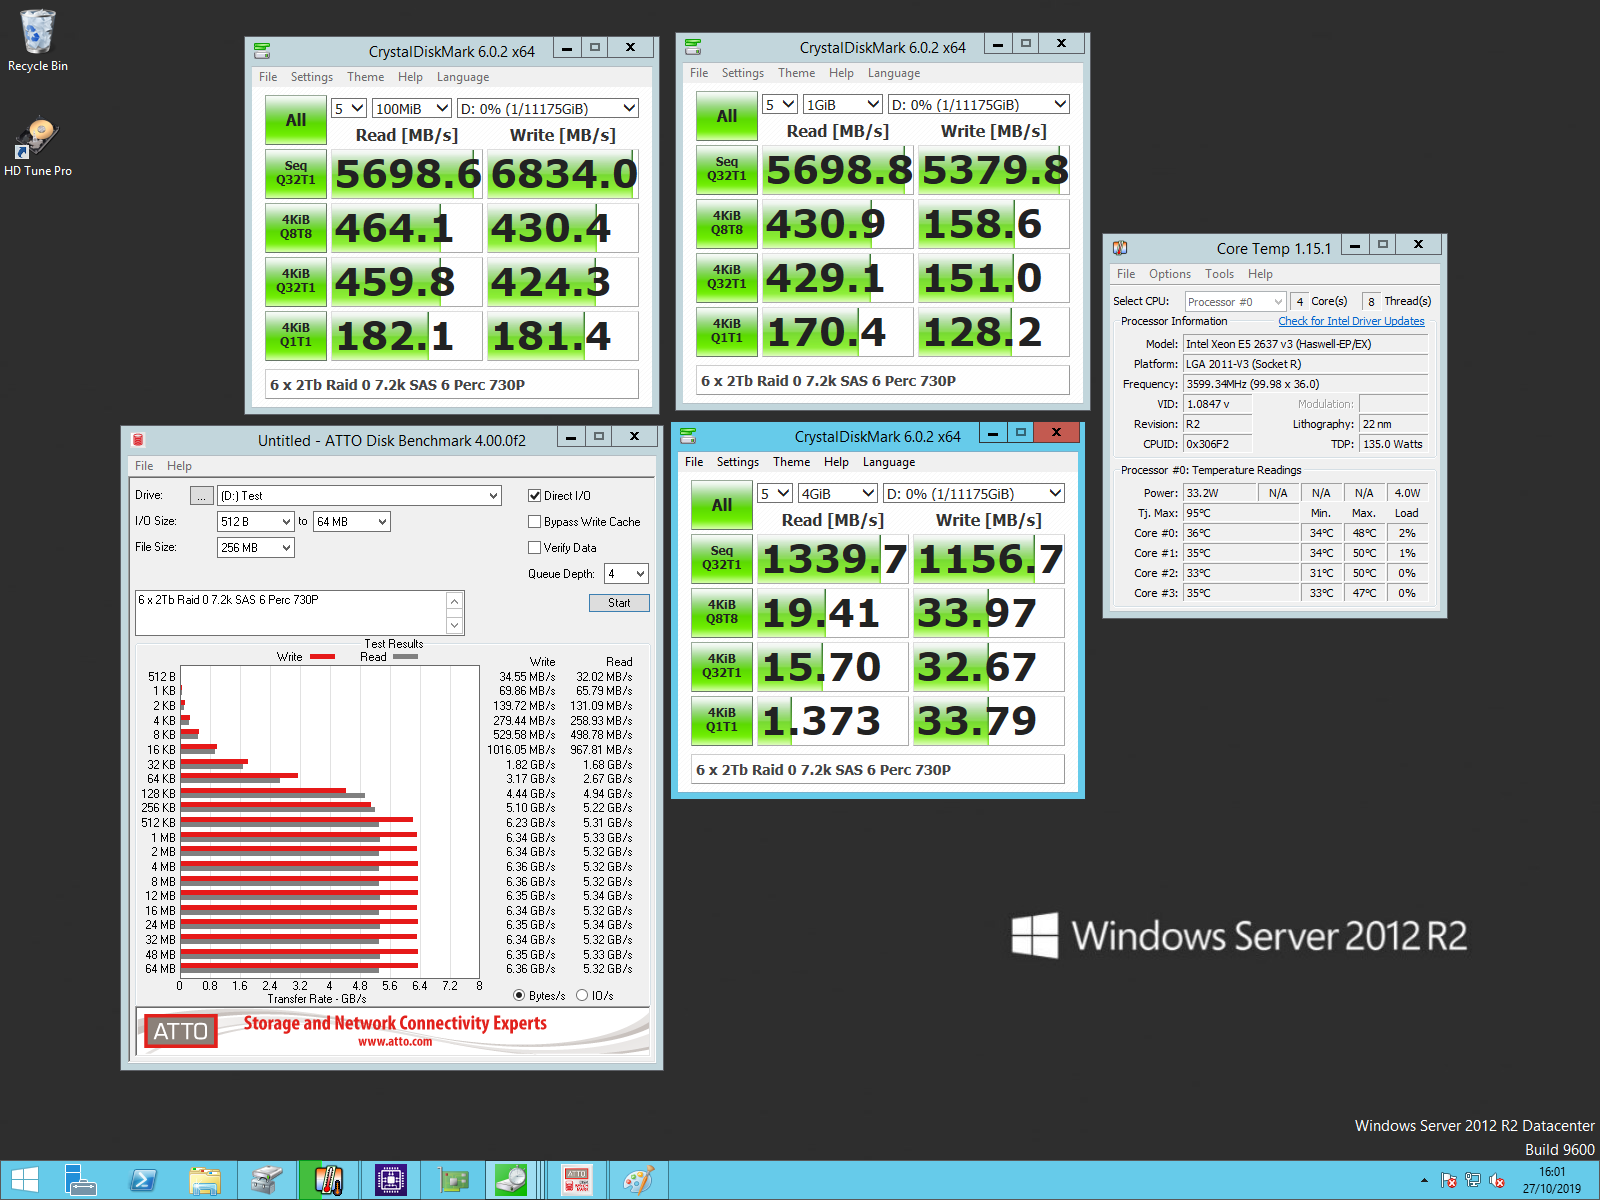The height and width of the screenshot is (1200, 1600).
Task: Switch to Core Temp in the taskbar
Action: tap(328, 1180)
